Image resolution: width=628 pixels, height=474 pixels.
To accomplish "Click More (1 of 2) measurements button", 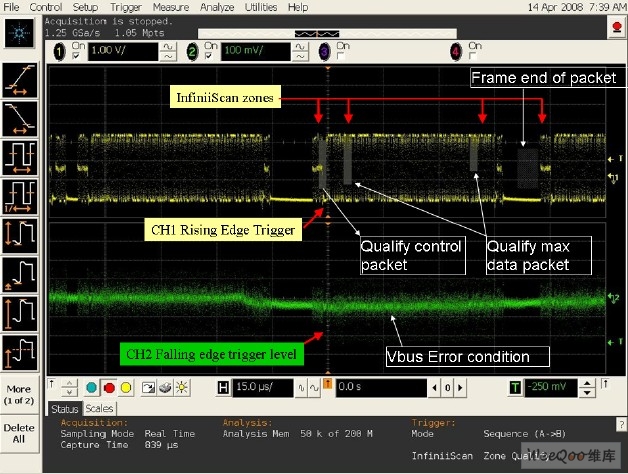I will pos(19,395).
